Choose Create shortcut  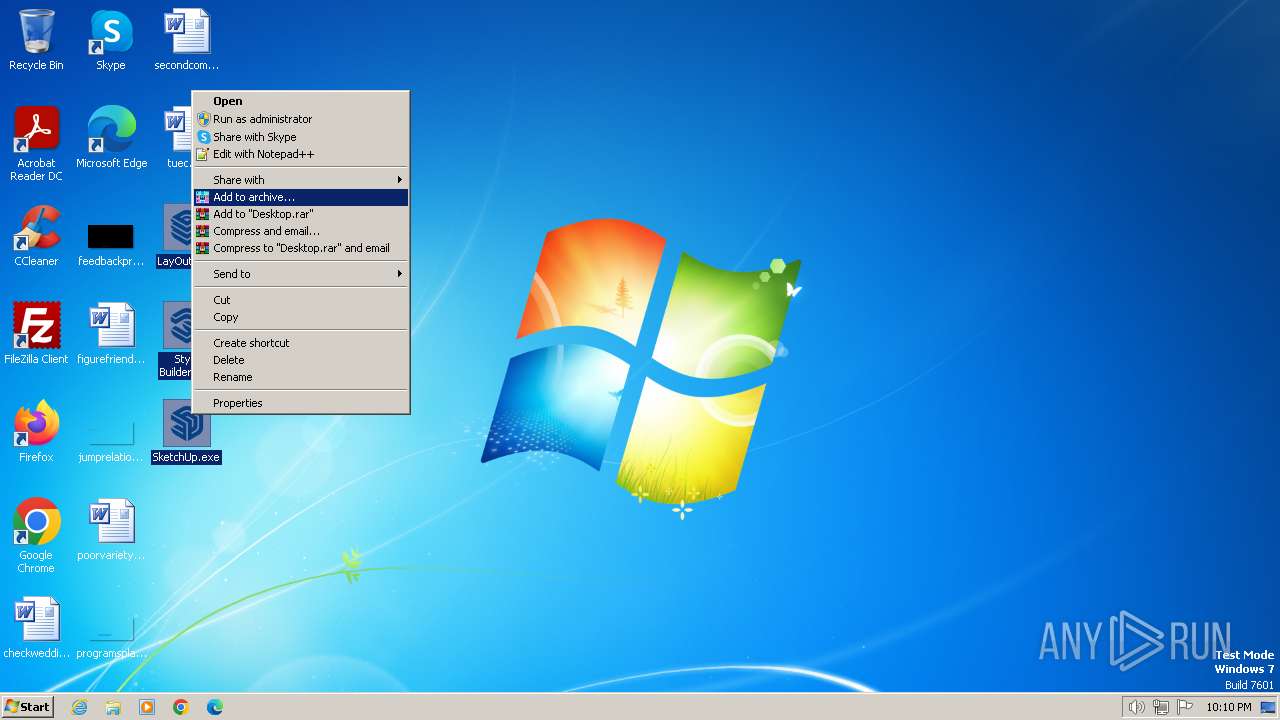301,343
